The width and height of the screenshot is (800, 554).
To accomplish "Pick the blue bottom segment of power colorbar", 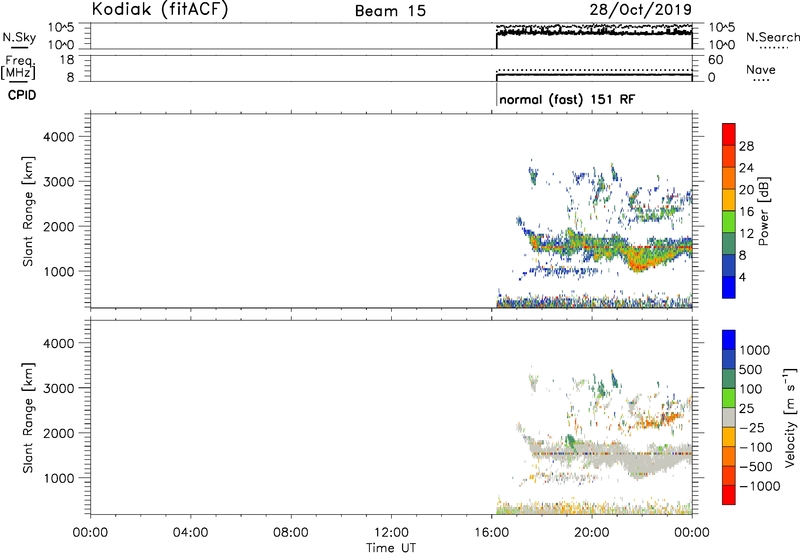I will coord(729,287).
